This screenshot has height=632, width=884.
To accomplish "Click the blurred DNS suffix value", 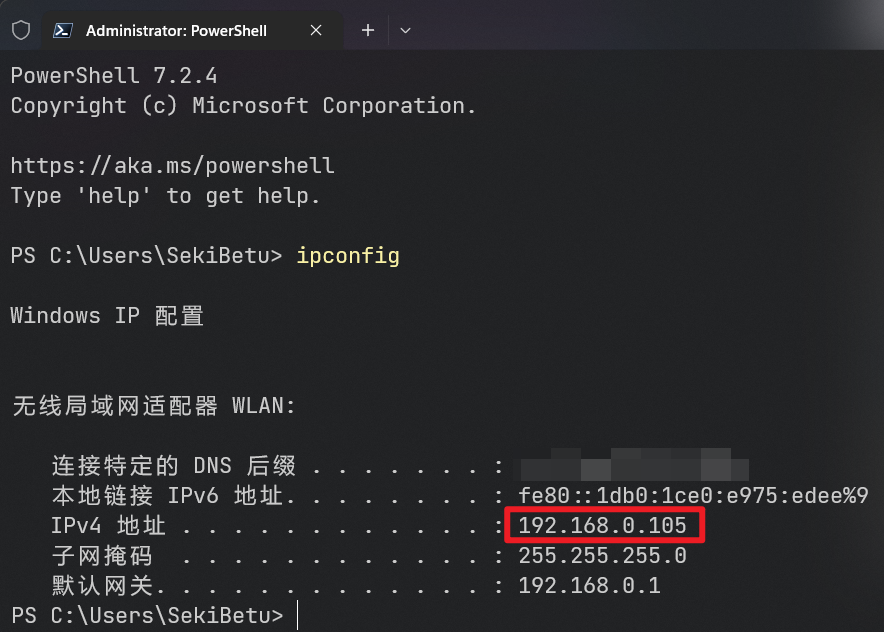I will (x=634, y=465).
